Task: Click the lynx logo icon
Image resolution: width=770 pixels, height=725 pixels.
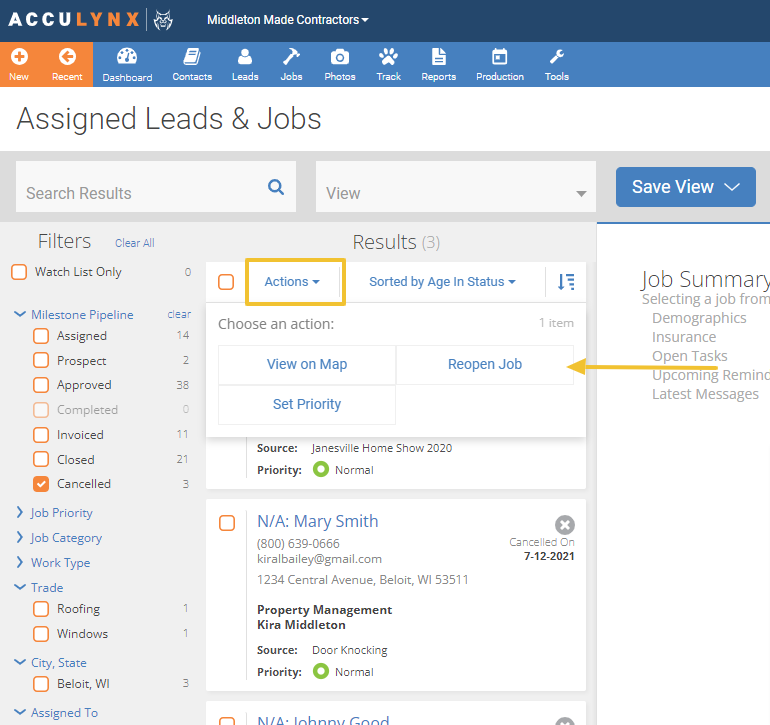Action: pos(163,21)
